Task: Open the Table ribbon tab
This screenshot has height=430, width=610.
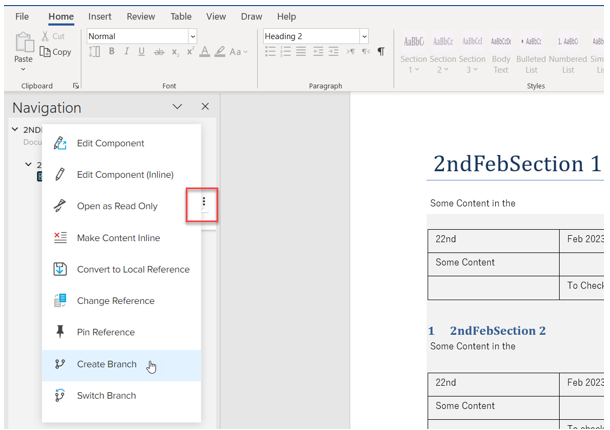Action: pyautogui.click(x=181, y=16)
